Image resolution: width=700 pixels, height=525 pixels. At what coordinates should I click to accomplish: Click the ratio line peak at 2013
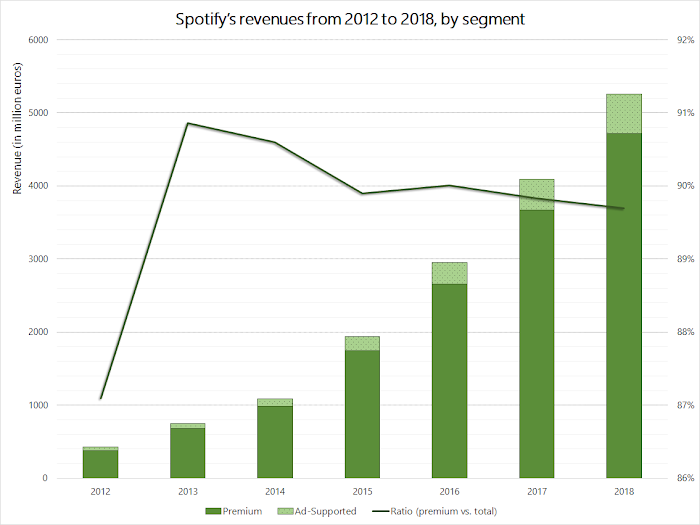tap(188, 123)
